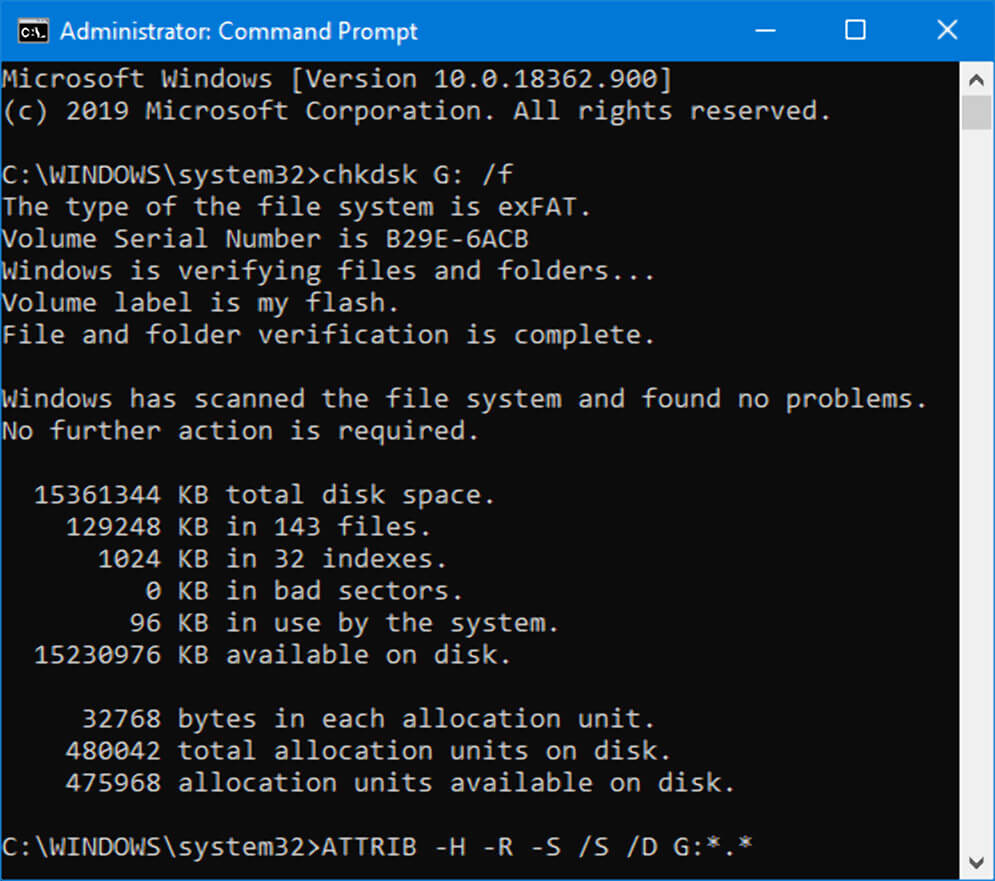Click the "No further action is required" line
995x881 pixels.
(240, 431)
